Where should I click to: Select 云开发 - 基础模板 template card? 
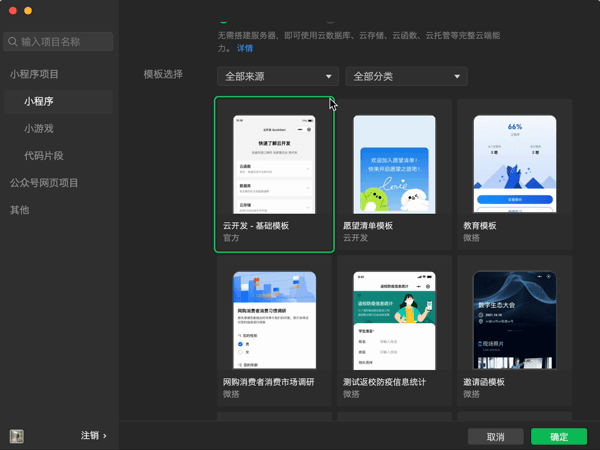click(x=274, y=174)
